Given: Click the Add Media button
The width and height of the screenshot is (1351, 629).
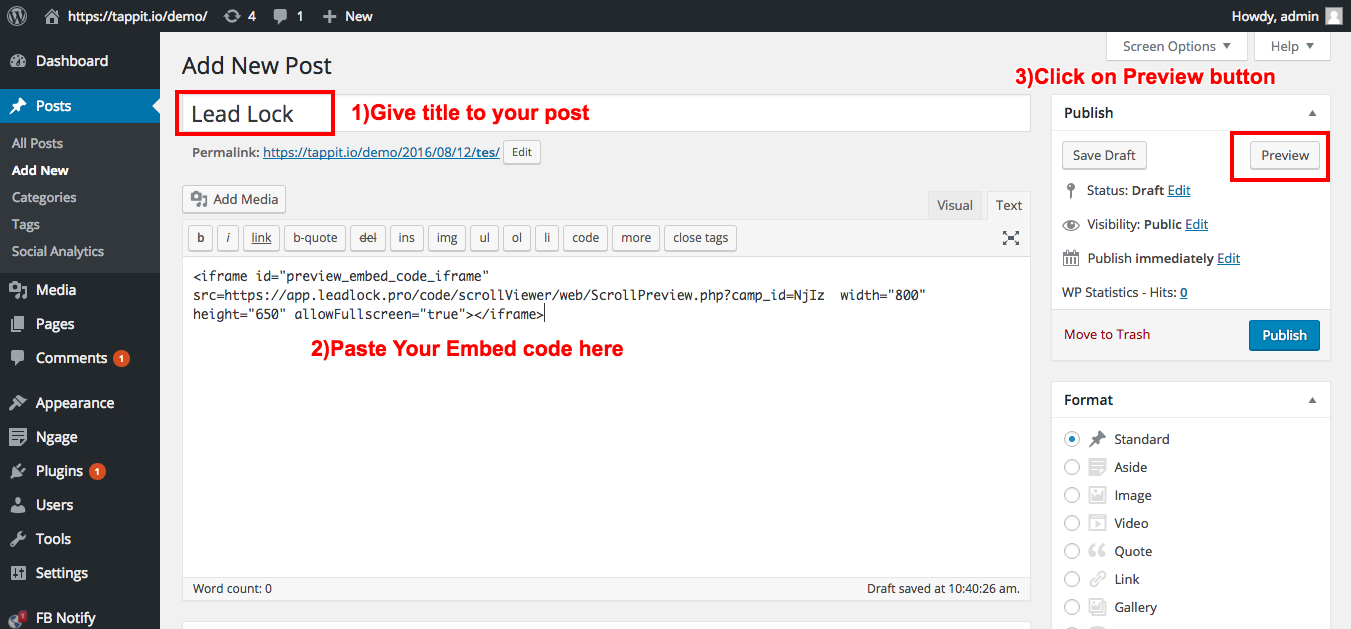Looking at the screenshot, I should click(234, 199).
